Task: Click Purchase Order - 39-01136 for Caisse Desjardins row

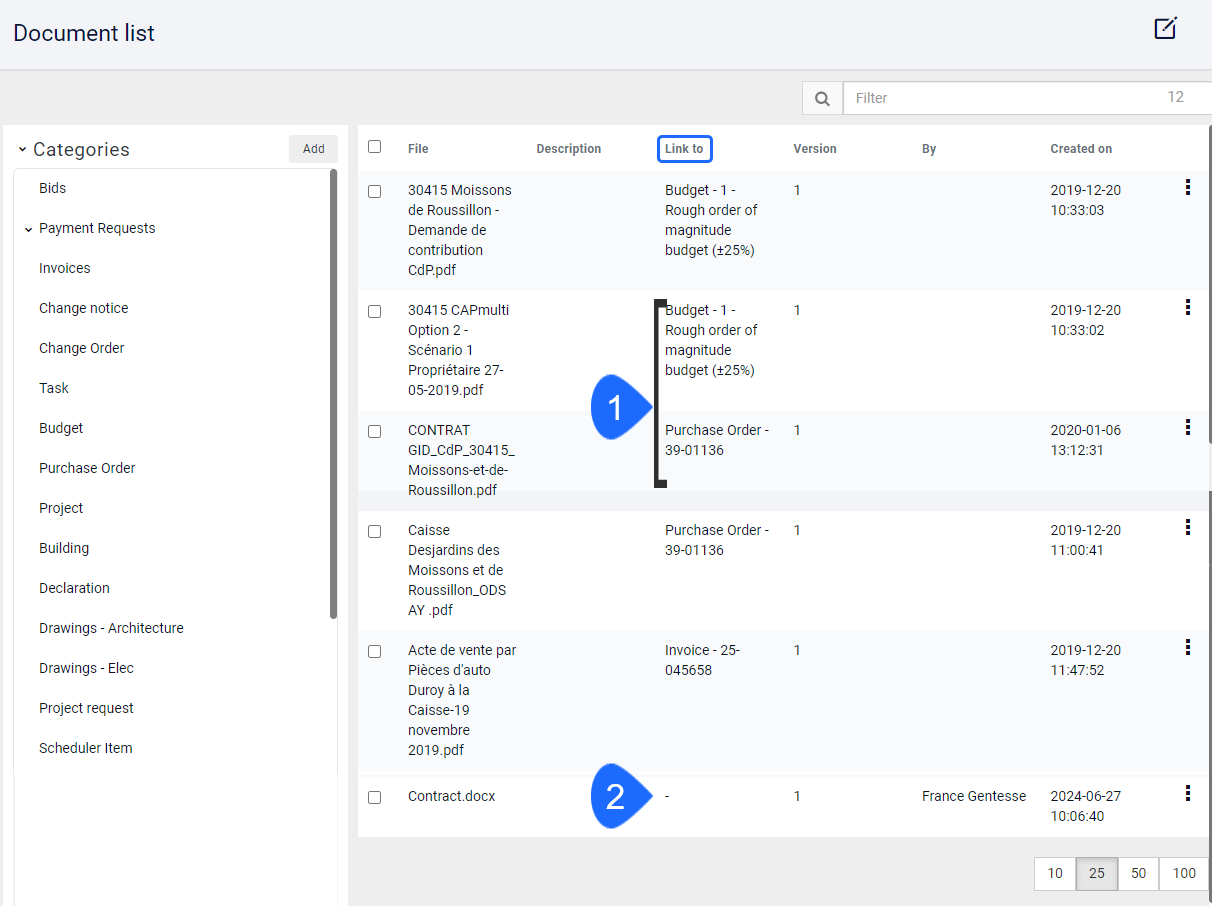Action: (x=717, y=540)
